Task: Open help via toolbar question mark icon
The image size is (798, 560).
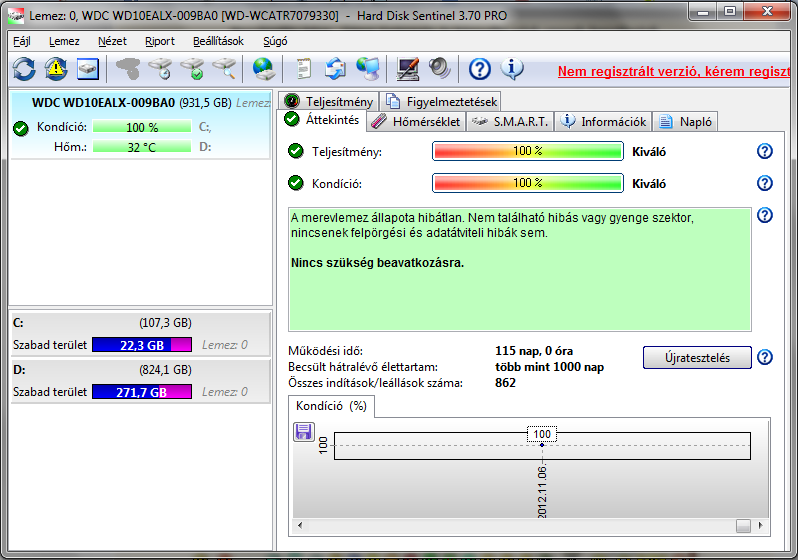Action: click(479, 69)
